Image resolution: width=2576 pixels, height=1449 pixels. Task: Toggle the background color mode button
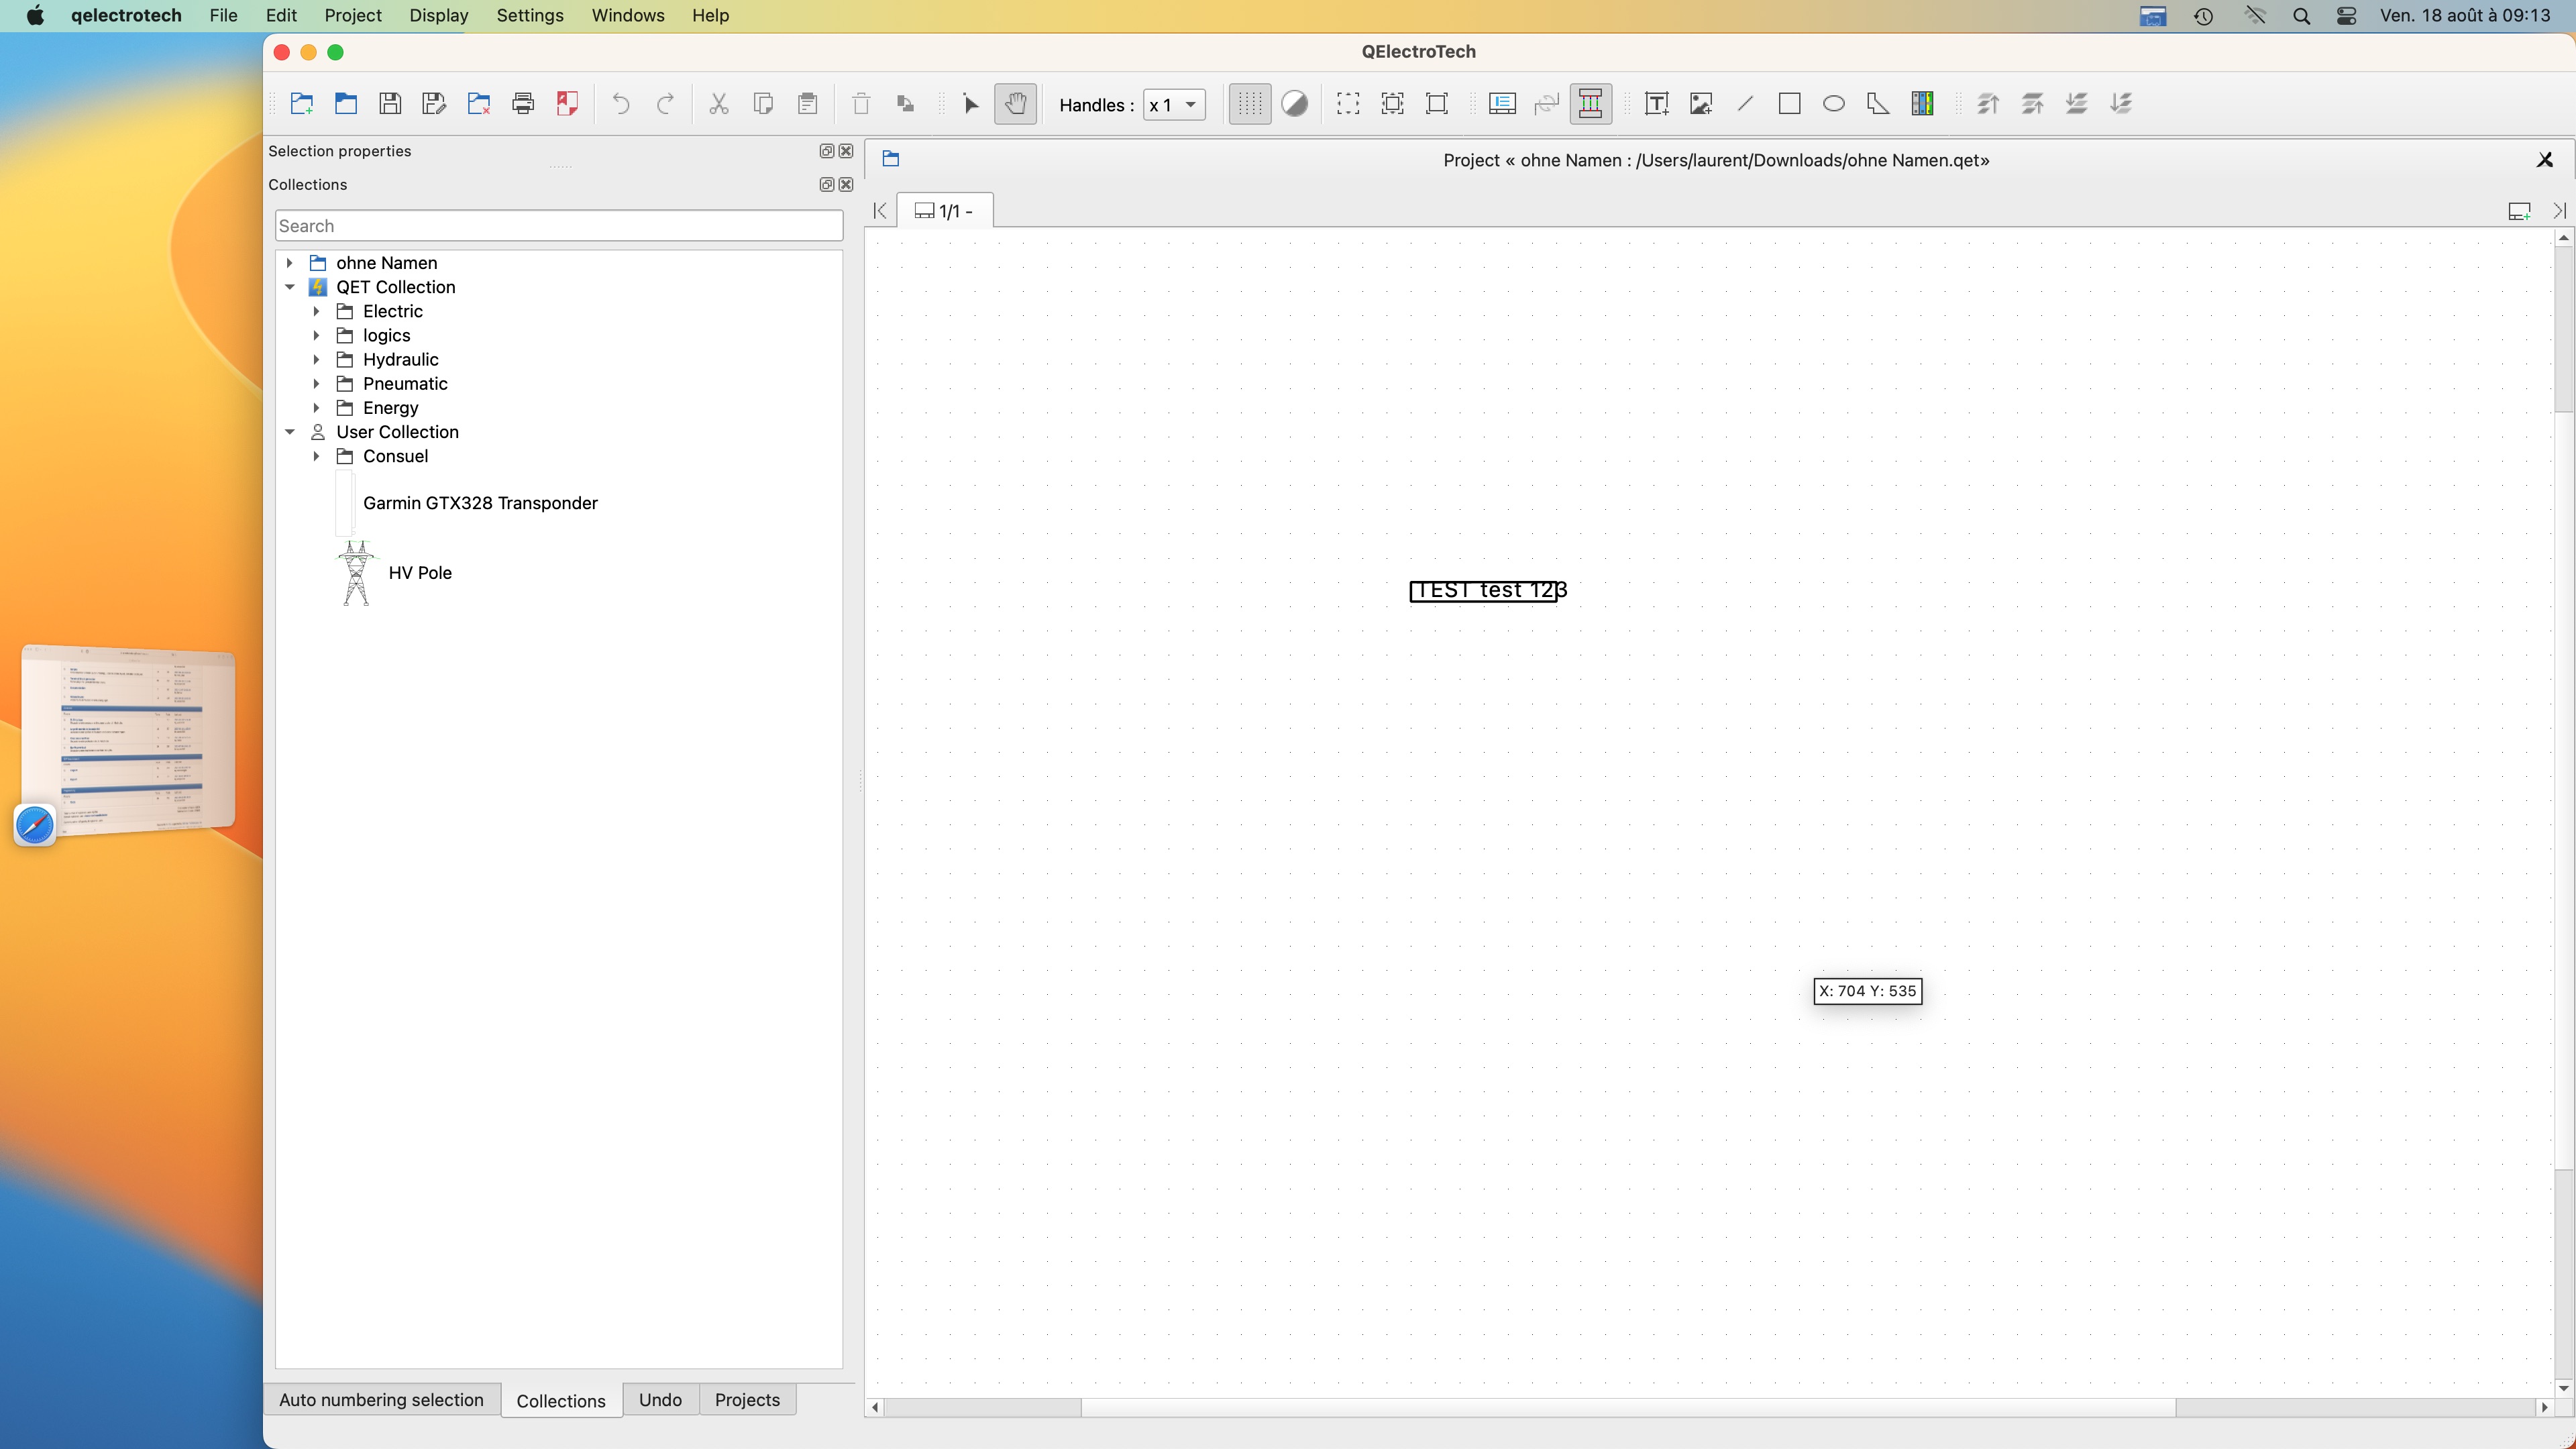[1294, 104]
